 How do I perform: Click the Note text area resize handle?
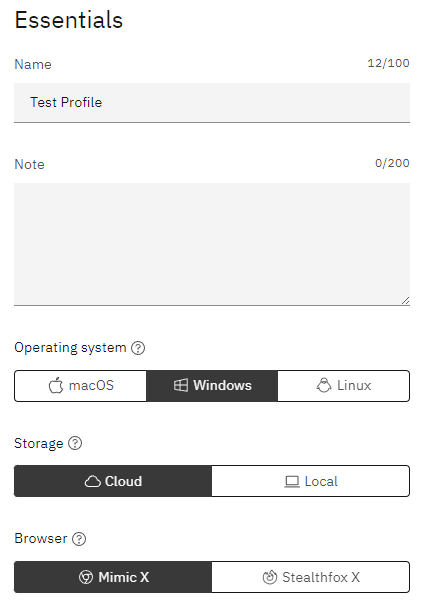click(x=405, y=301)
